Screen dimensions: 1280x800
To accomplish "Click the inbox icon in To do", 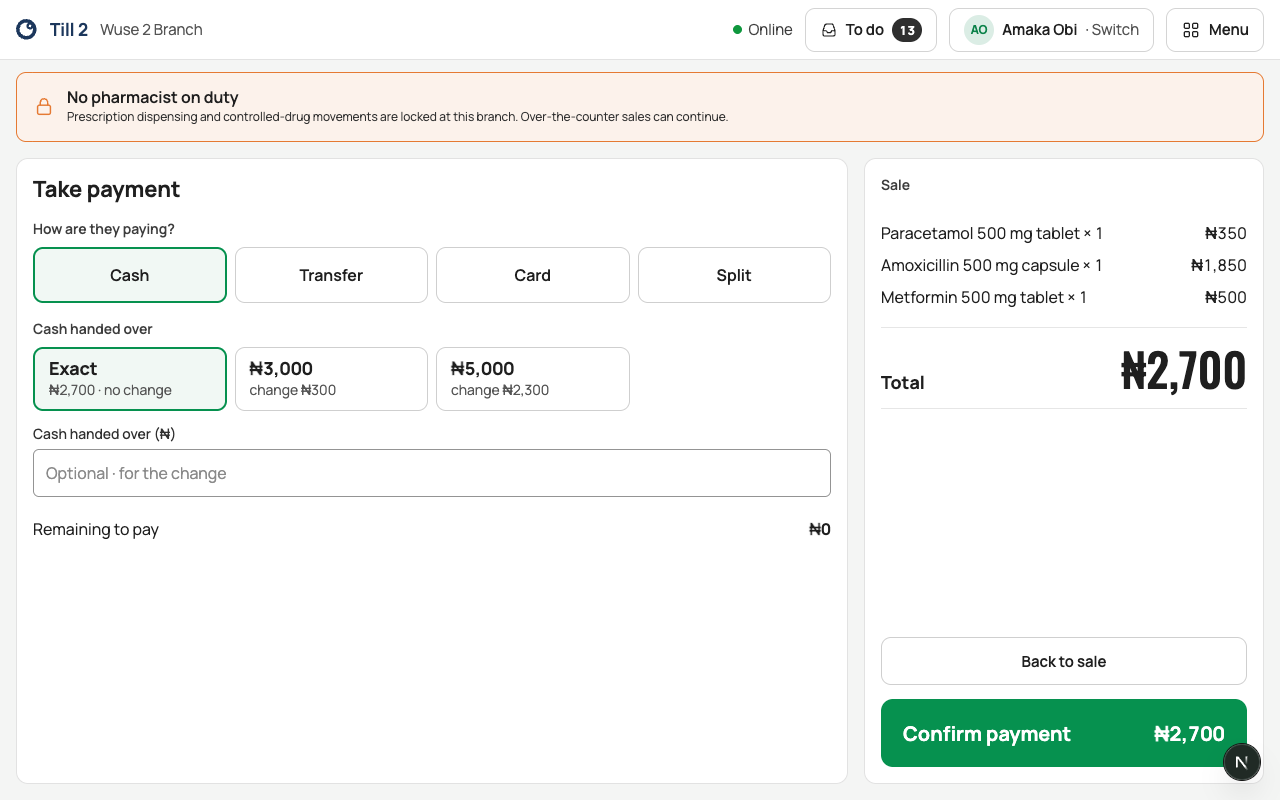I will click(x=829, y=30).
